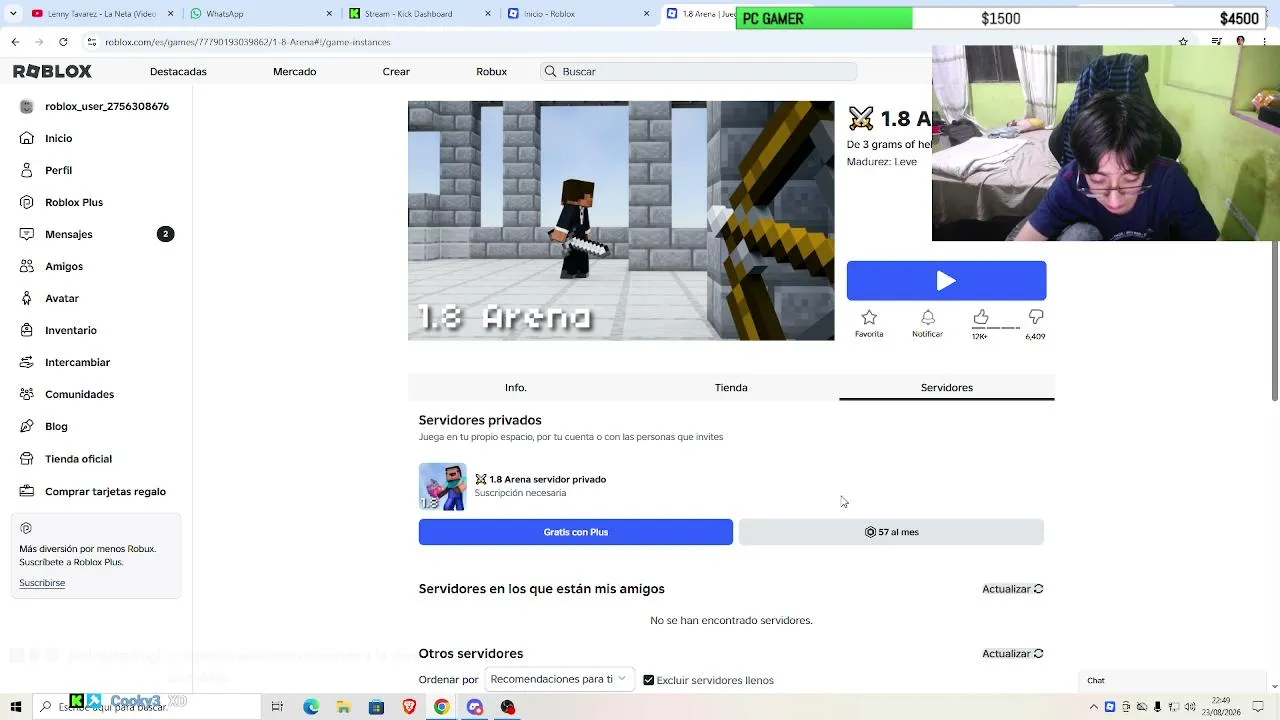Viewport: 1280px width, 720px height.
Task: Open File Explorer from taskbar
Action: point(343,707)
